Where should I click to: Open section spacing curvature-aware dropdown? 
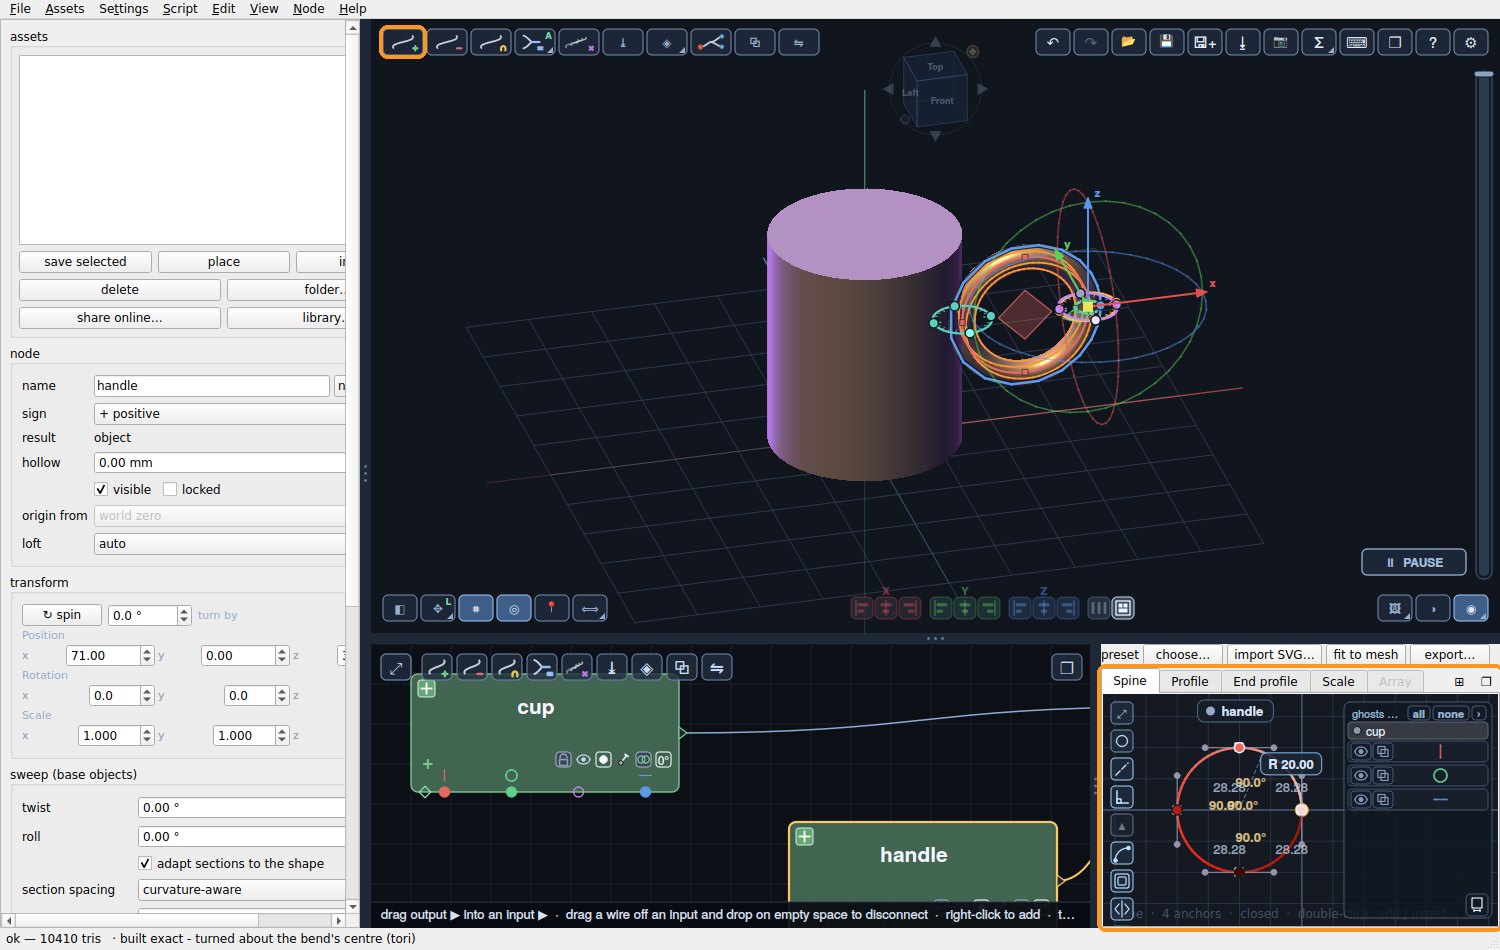click(242, 889)
